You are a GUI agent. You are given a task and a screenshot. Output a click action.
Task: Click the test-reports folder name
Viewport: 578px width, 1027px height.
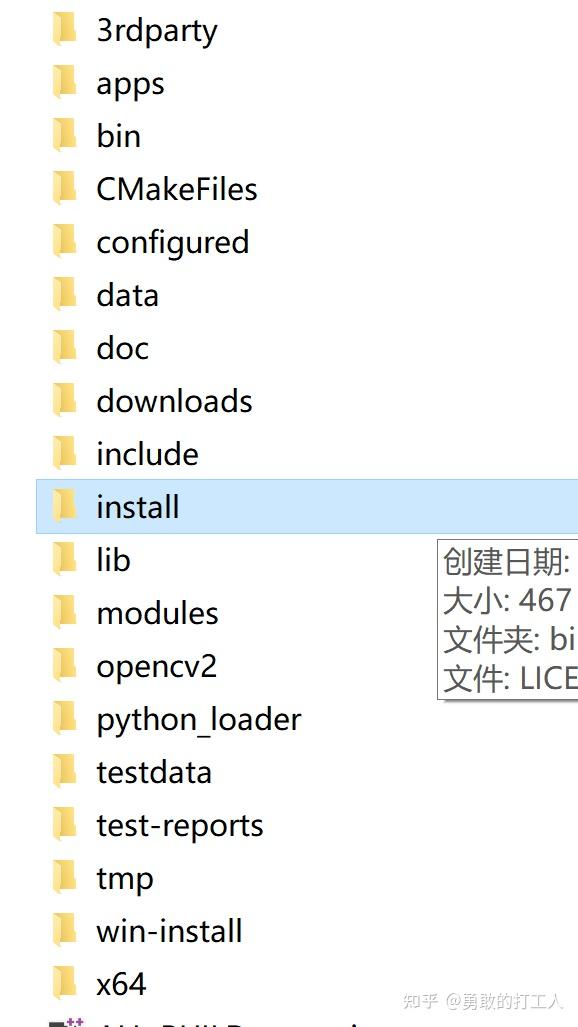coord(180,825)
